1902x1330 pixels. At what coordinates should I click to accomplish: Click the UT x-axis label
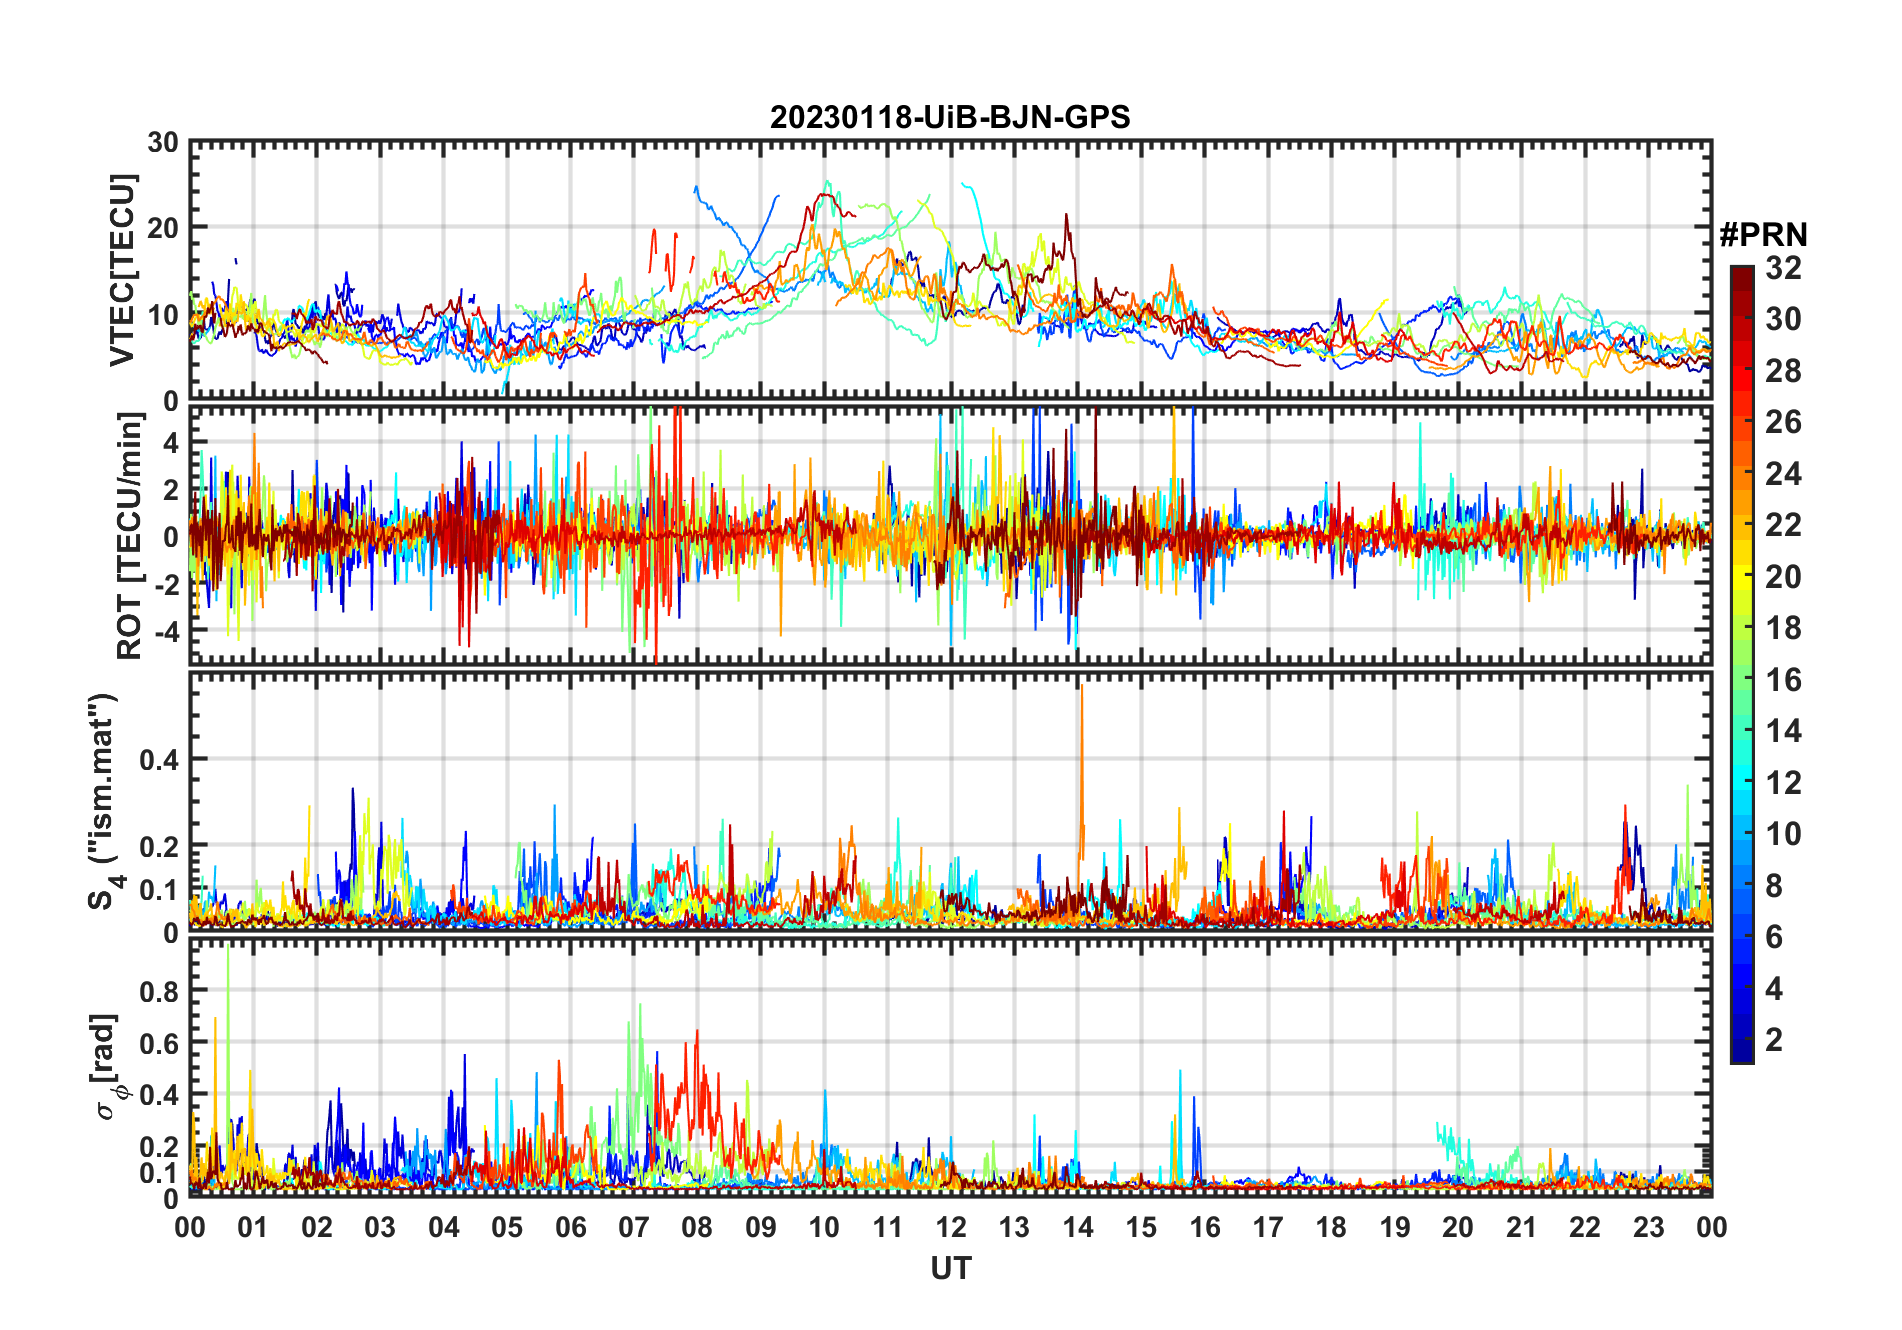pyautogui.click(x=951, y=1268)
